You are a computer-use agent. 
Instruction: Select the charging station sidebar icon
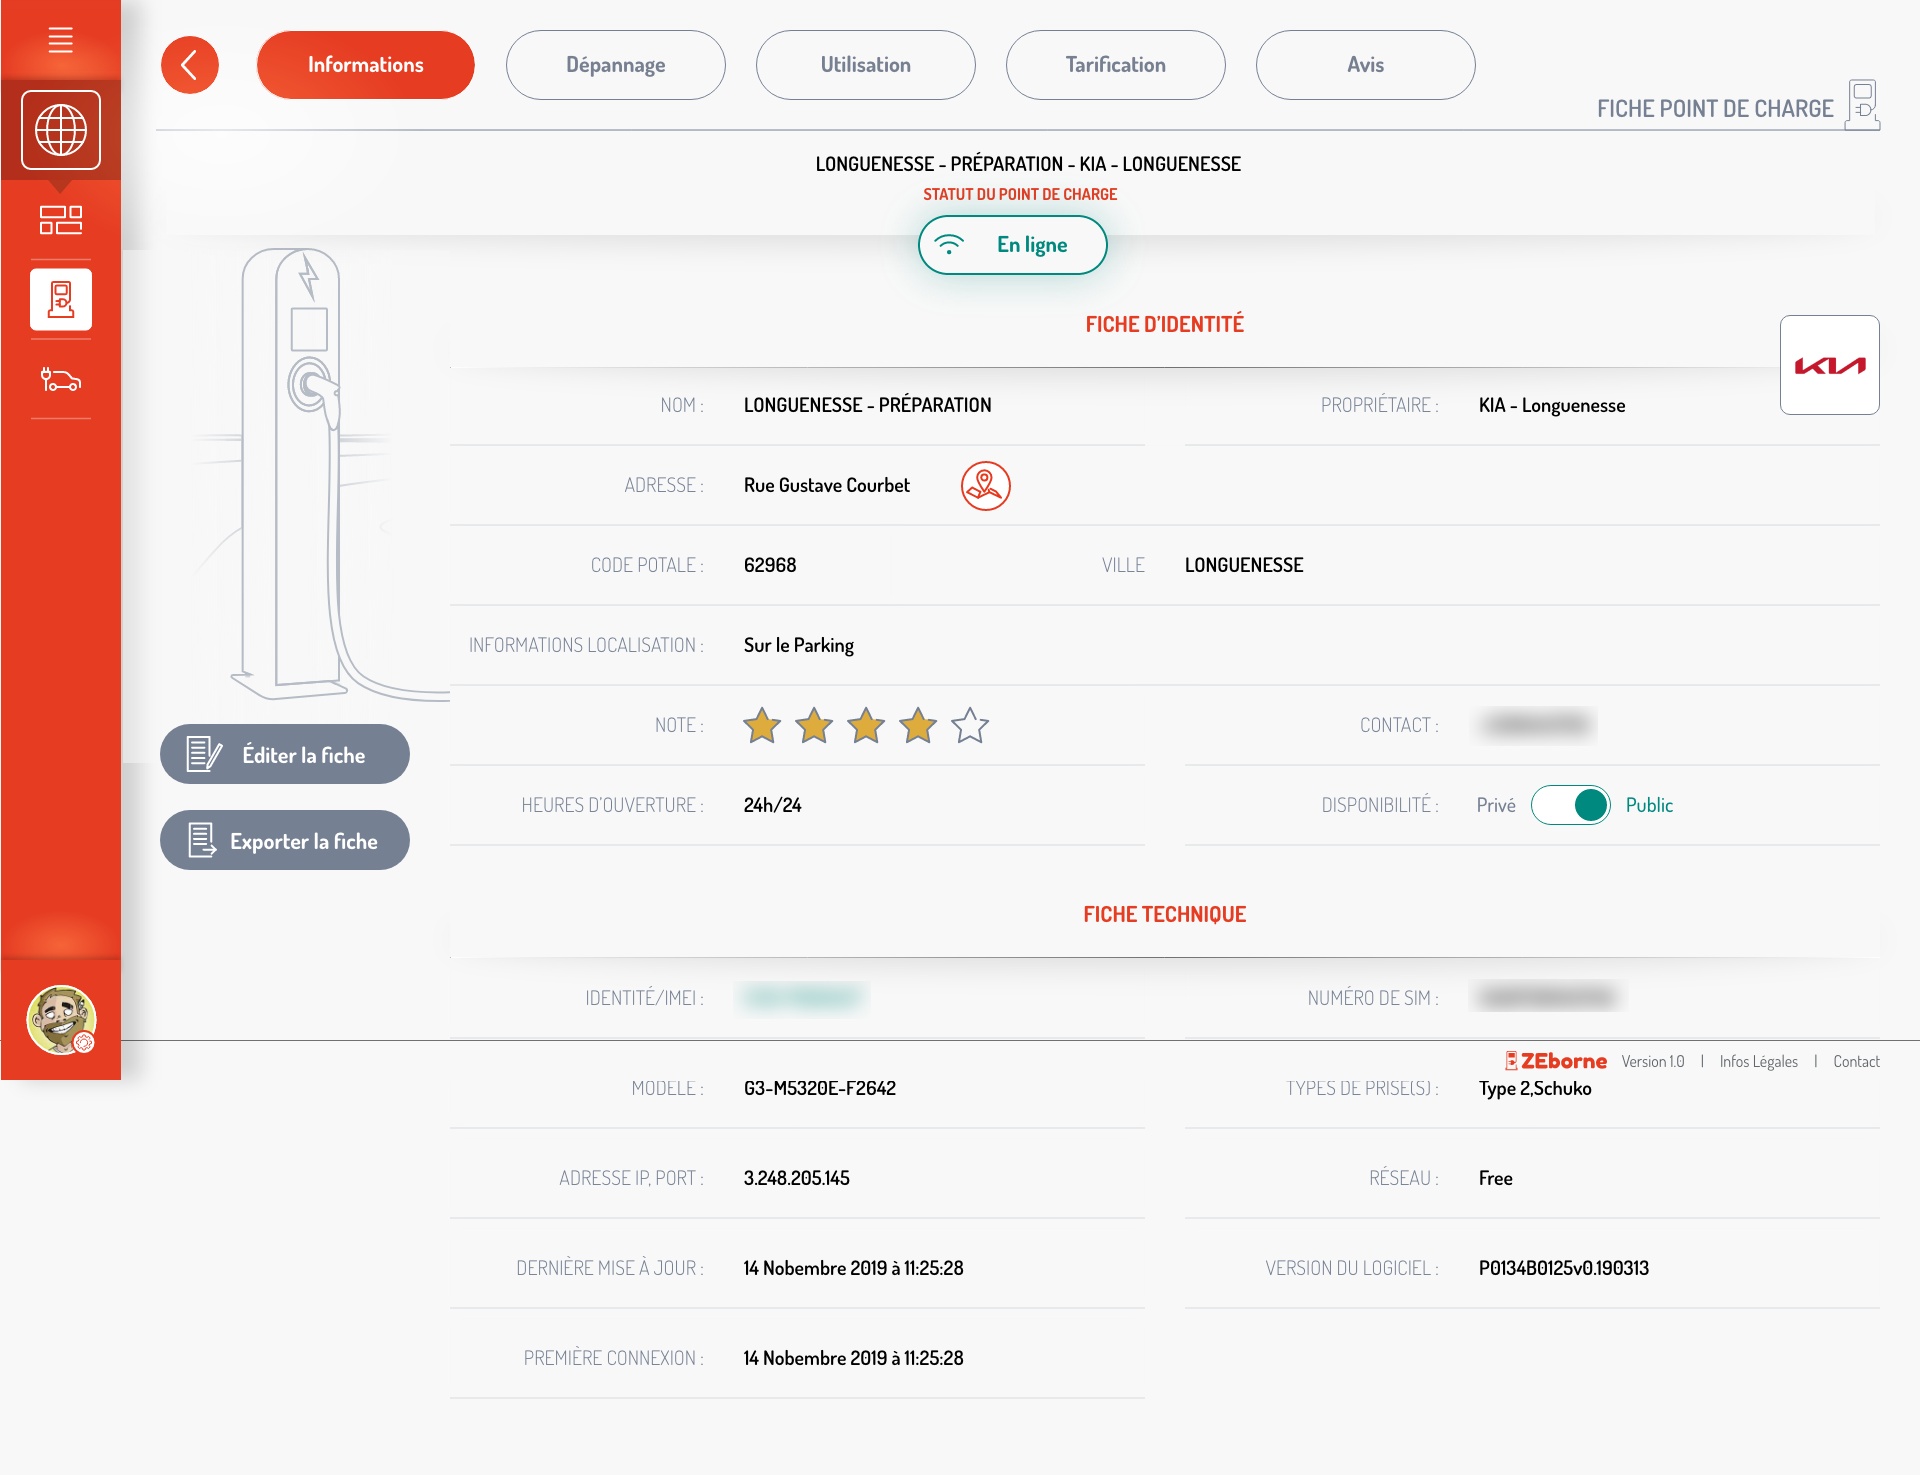pos(61,299)
